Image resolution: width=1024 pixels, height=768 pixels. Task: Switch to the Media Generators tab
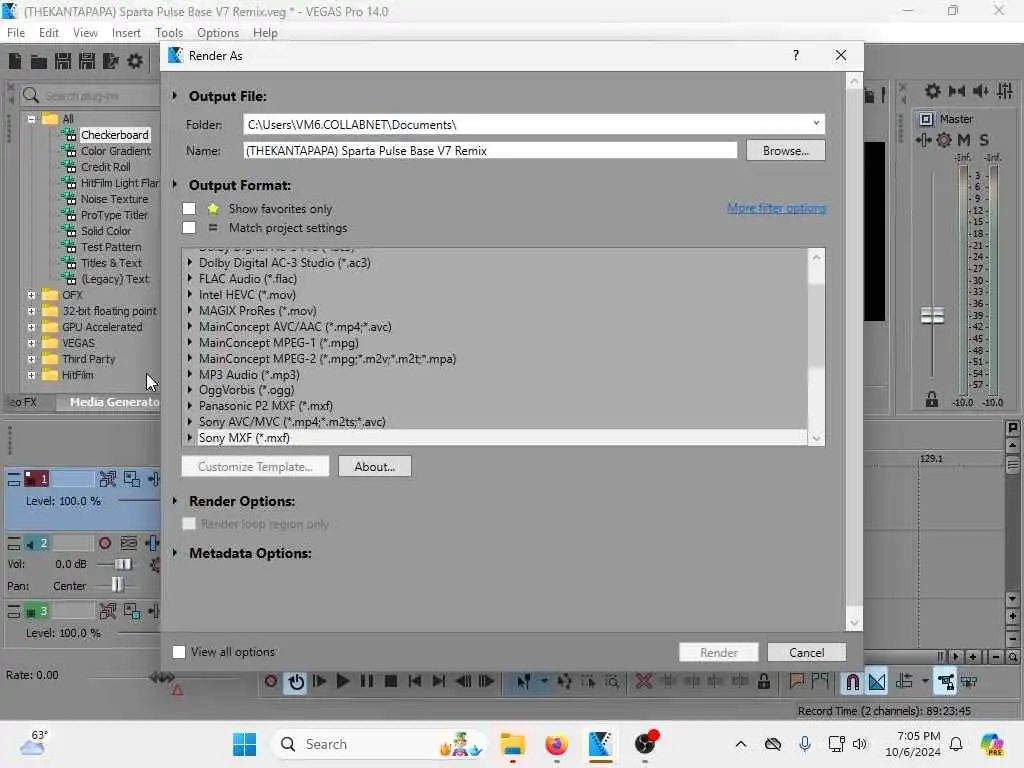(110, 402)
